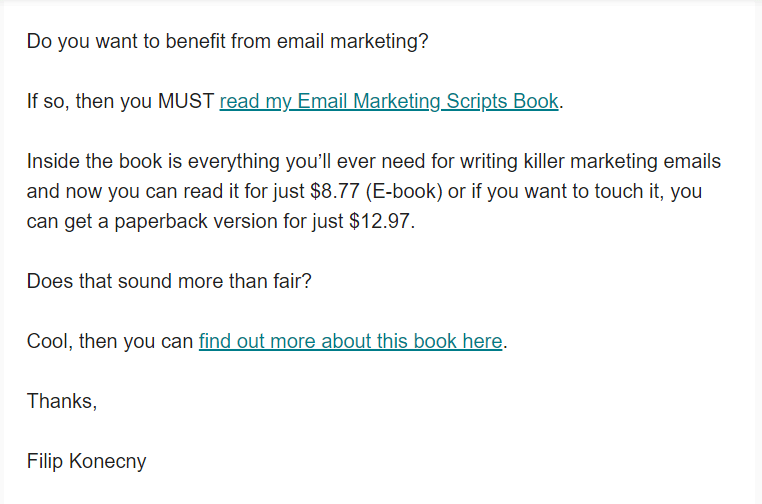
Task: Click the capitalized word MUST
Action: [186, 101]
